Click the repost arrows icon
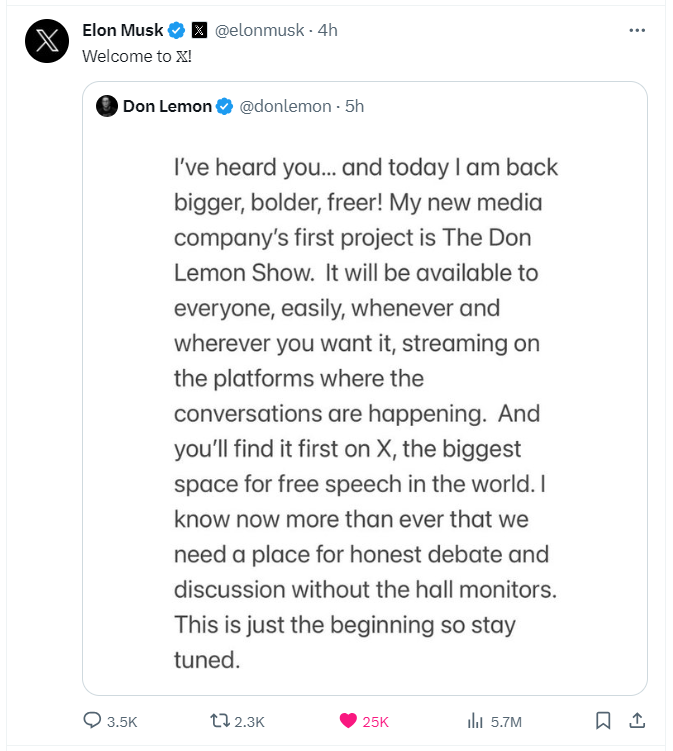Viewport: 673px width, 751px height. (220, 721)
